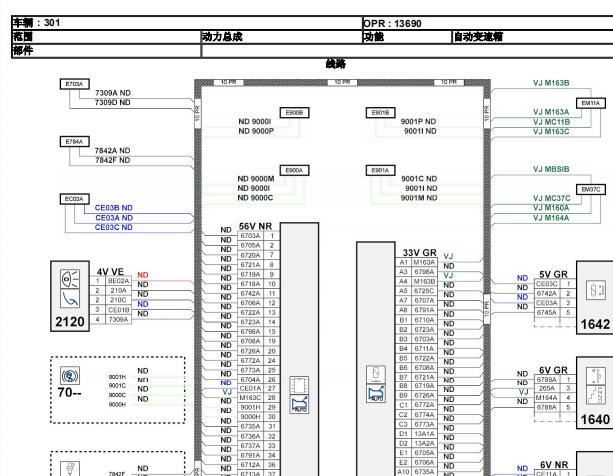Image resolution: width=613 pixels, height=476 pixels.
Task: Click the '6V GR' connector label
Action: (x=553, y=370)
